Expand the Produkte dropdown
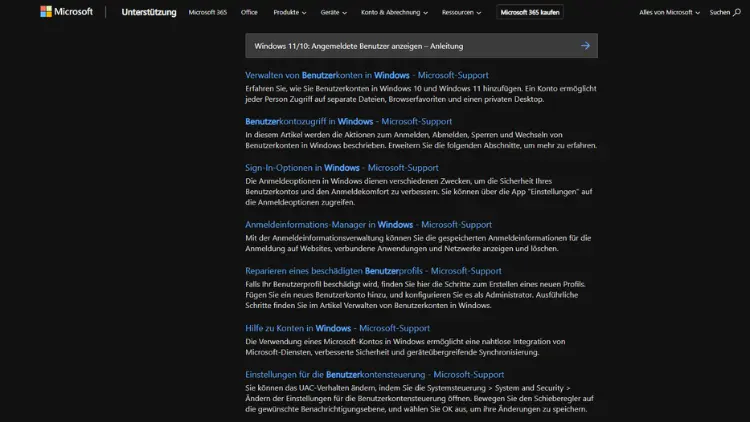750x422 pixels. coord(289,12)
